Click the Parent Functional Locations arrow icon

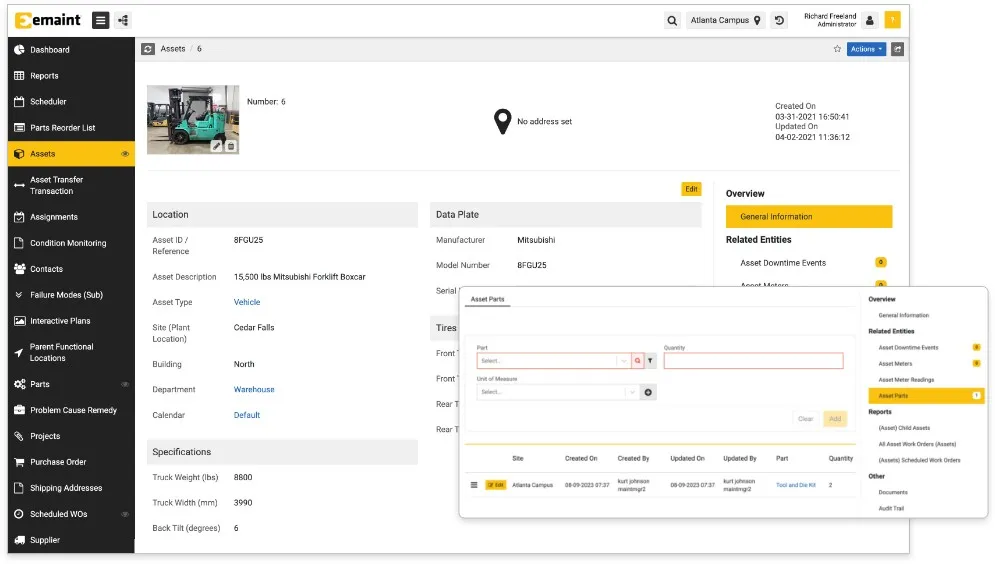19,353
